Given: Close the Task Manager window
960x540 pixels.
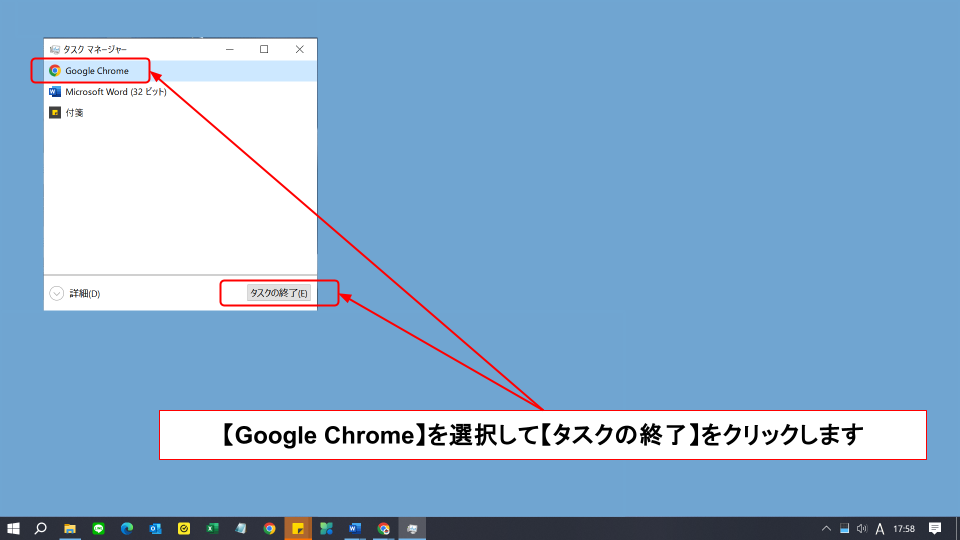Looking at the screenshot, I should 299,49.
